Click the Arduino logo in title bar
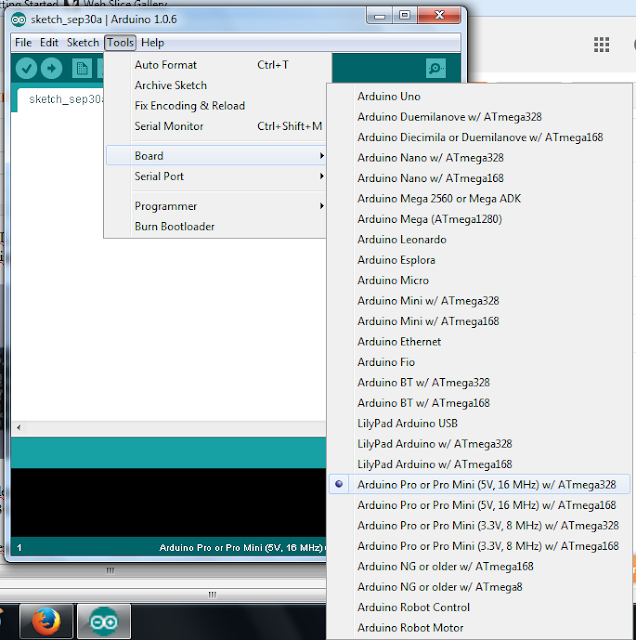 coord(19,18)
